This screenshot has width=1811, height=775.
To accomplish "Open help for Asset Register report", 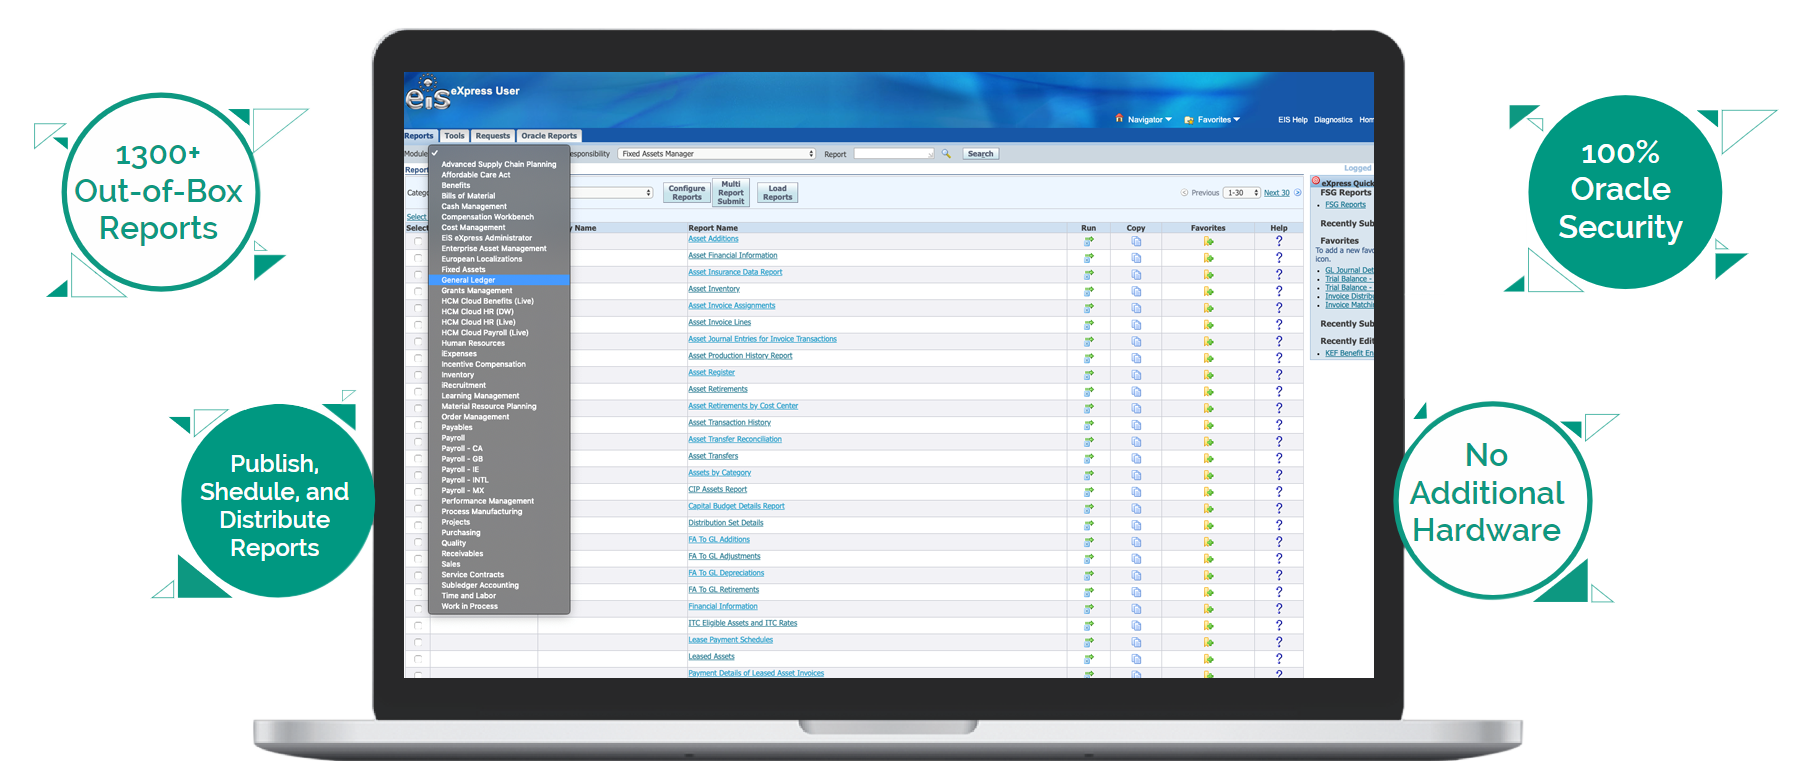I will (x=1279, y=375).
